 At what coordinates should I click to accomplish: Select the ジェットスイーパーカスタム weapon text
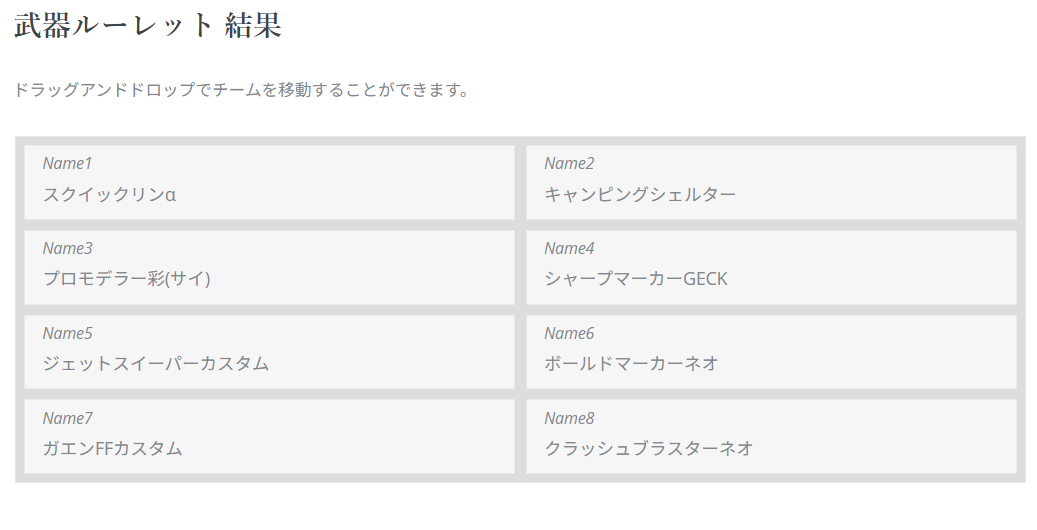point(155,364)
